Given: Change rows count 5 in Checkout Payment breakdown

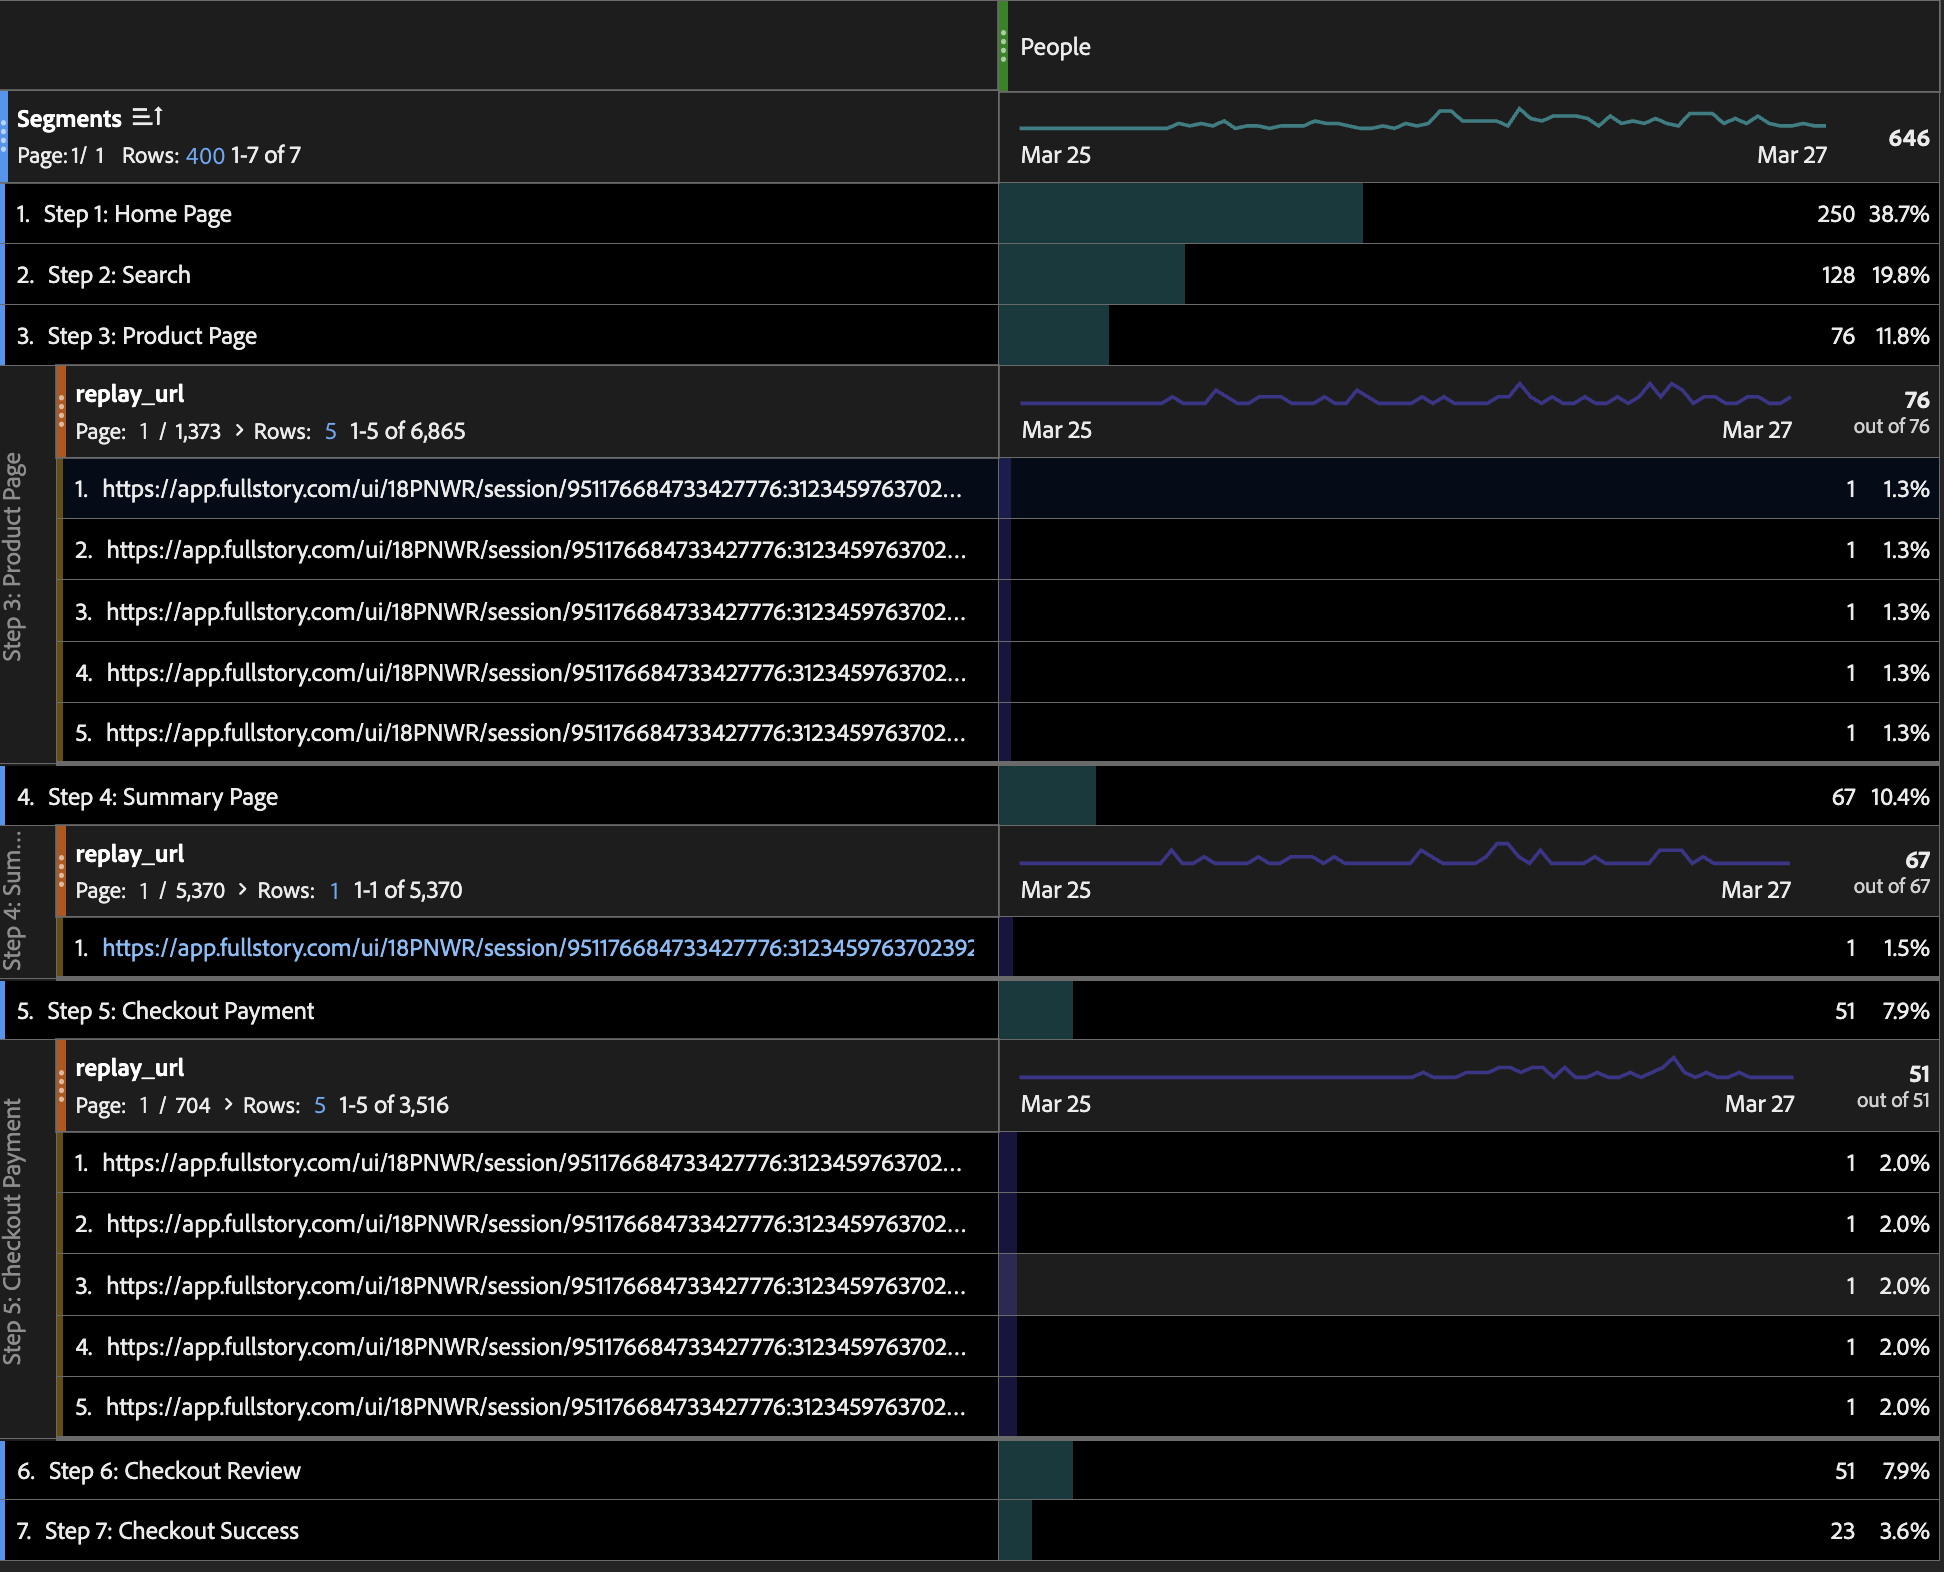Looking at the screenshot, I should tap(319, 1105).
